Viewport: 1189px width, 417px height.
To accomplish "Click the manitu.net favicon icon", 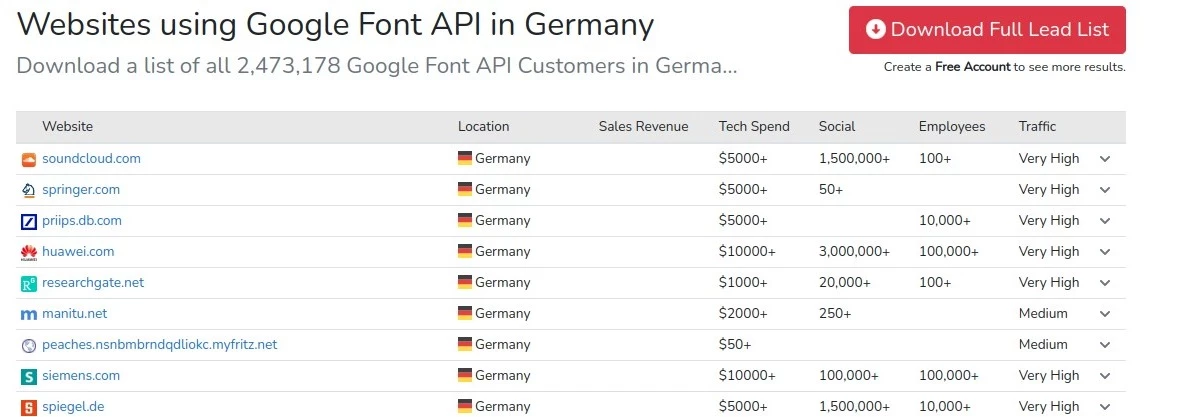I will point(28,314).
